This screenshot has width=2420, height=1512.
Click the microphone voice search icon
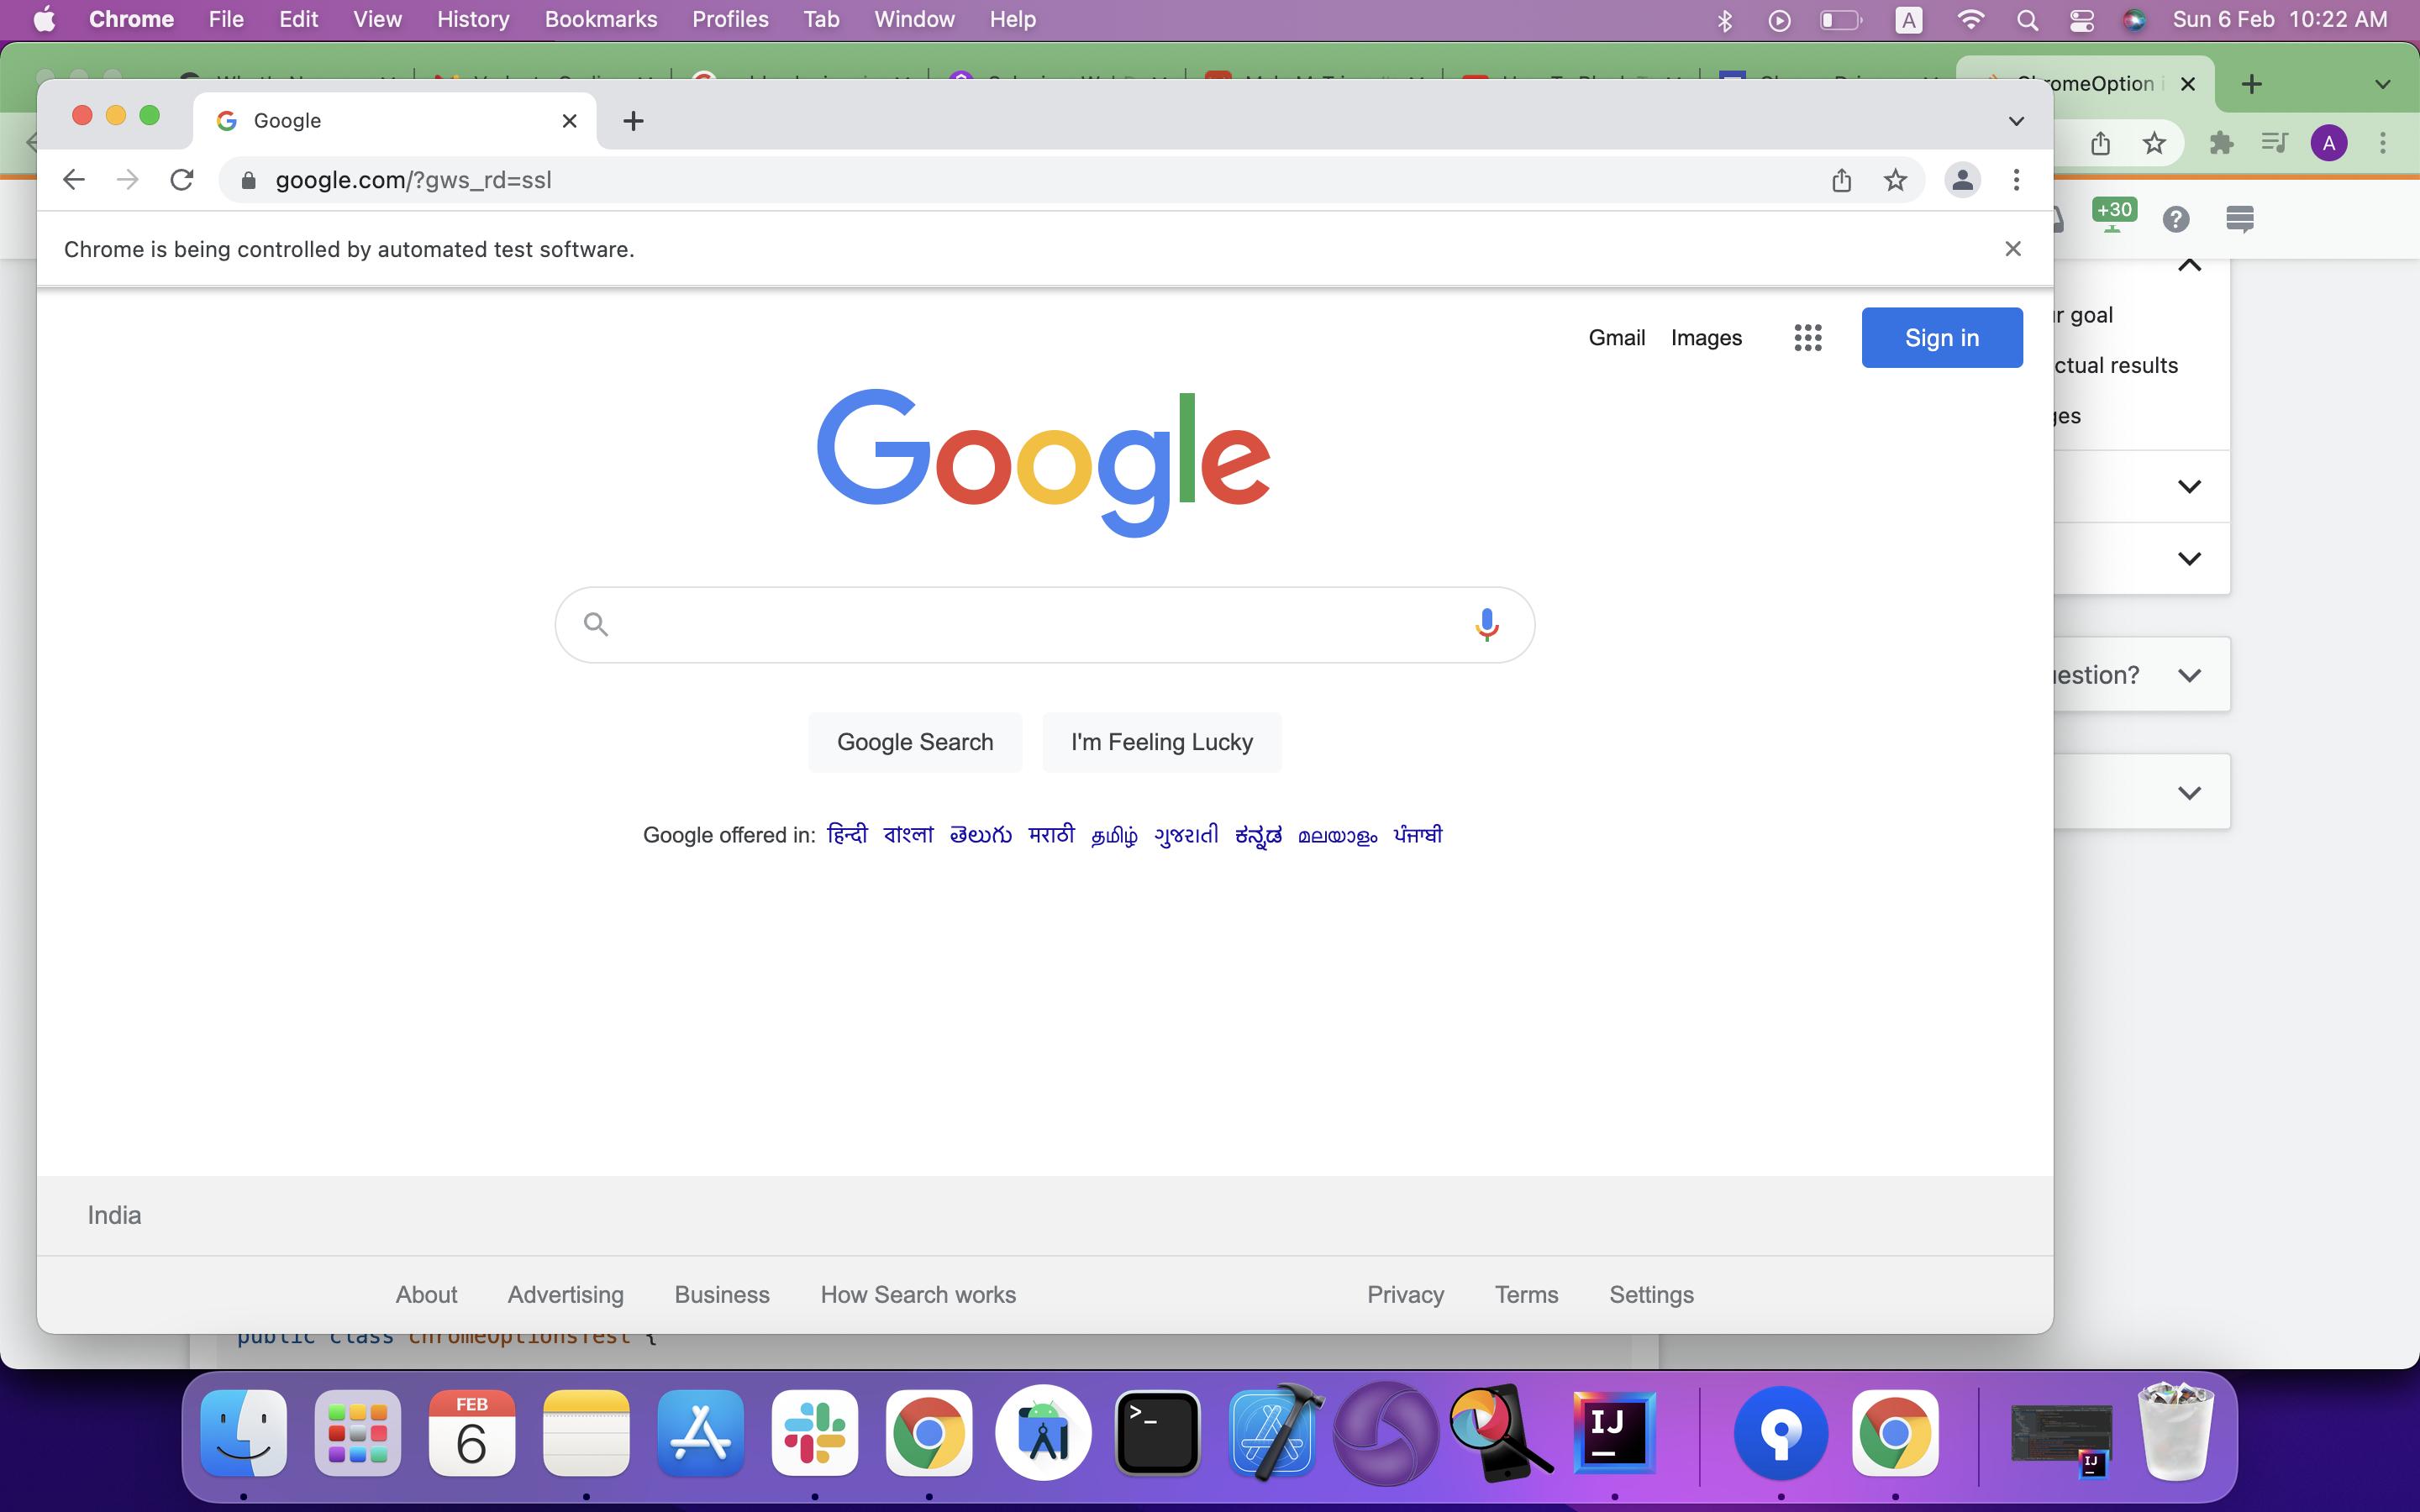(x=1486, y=624)
